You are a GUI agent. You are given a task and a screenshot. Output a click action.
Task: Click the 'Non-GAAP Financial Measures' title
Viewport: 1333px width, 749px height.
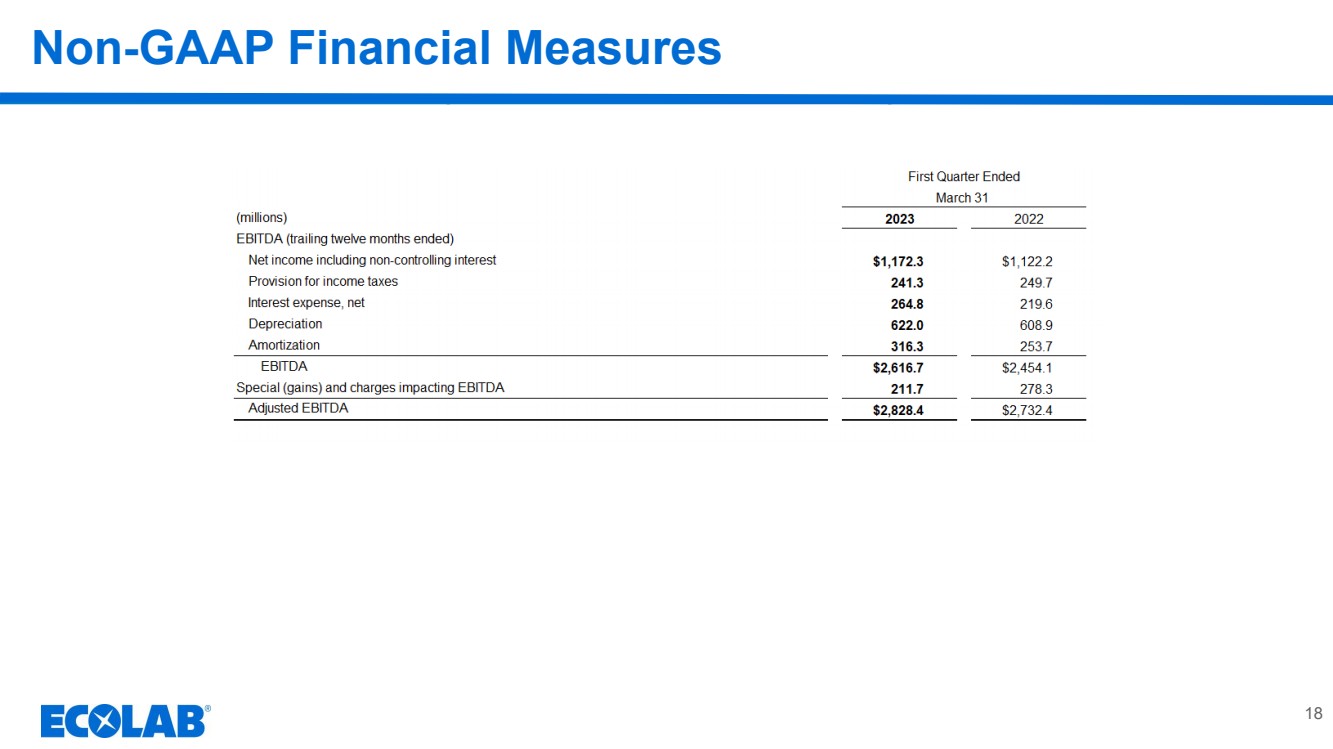pos(377,48)
